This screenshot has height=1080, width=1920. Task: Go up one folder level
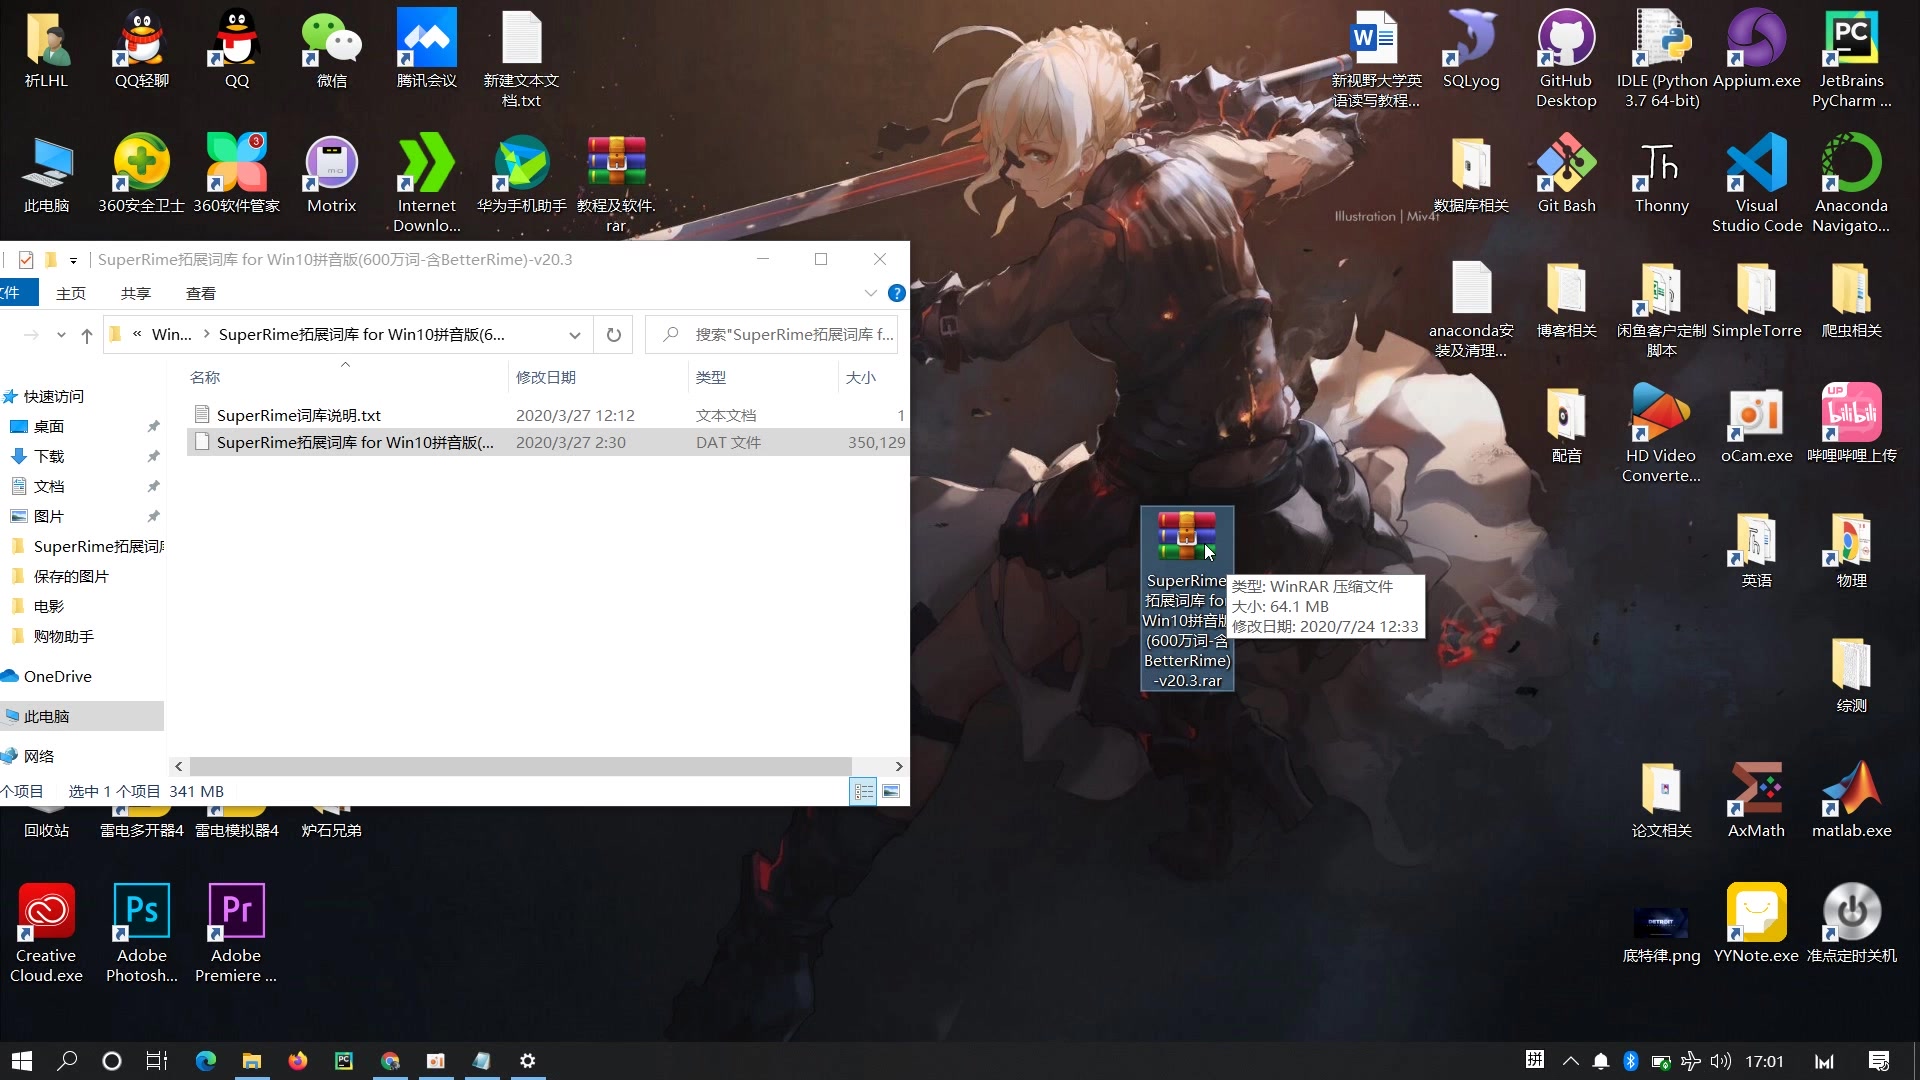point(87,335)
